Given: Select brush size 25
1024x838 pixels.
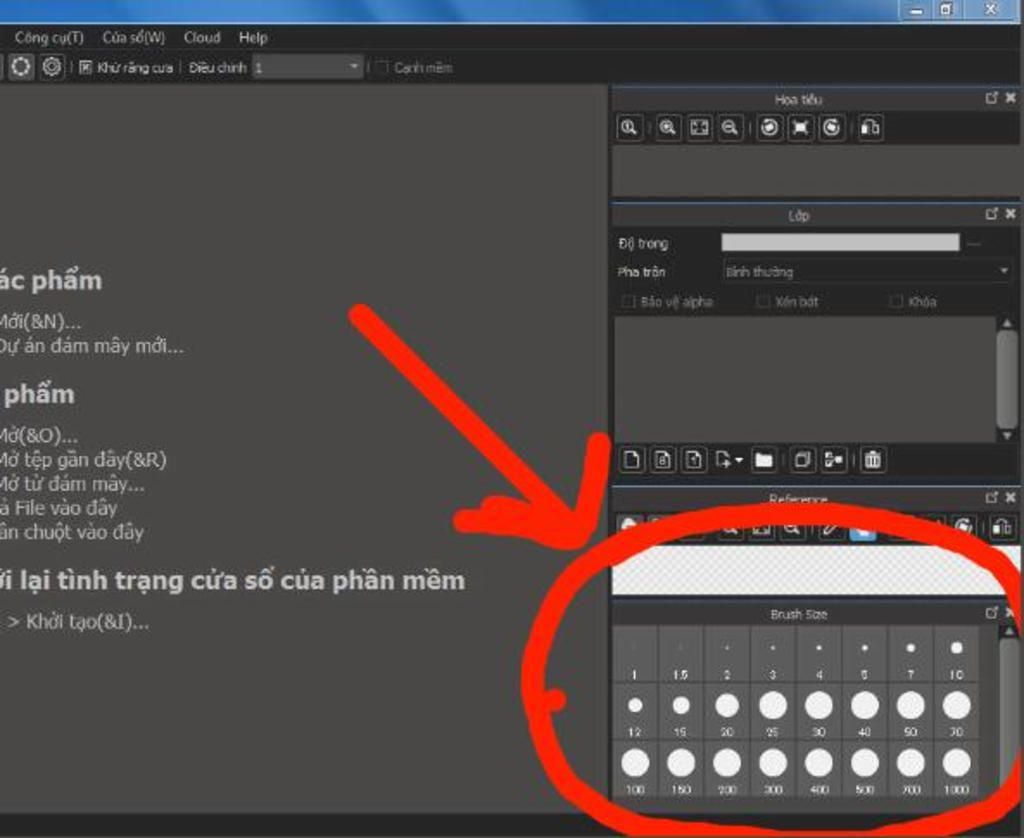Looking at the screenshot, I should click(x=773, y=713).
